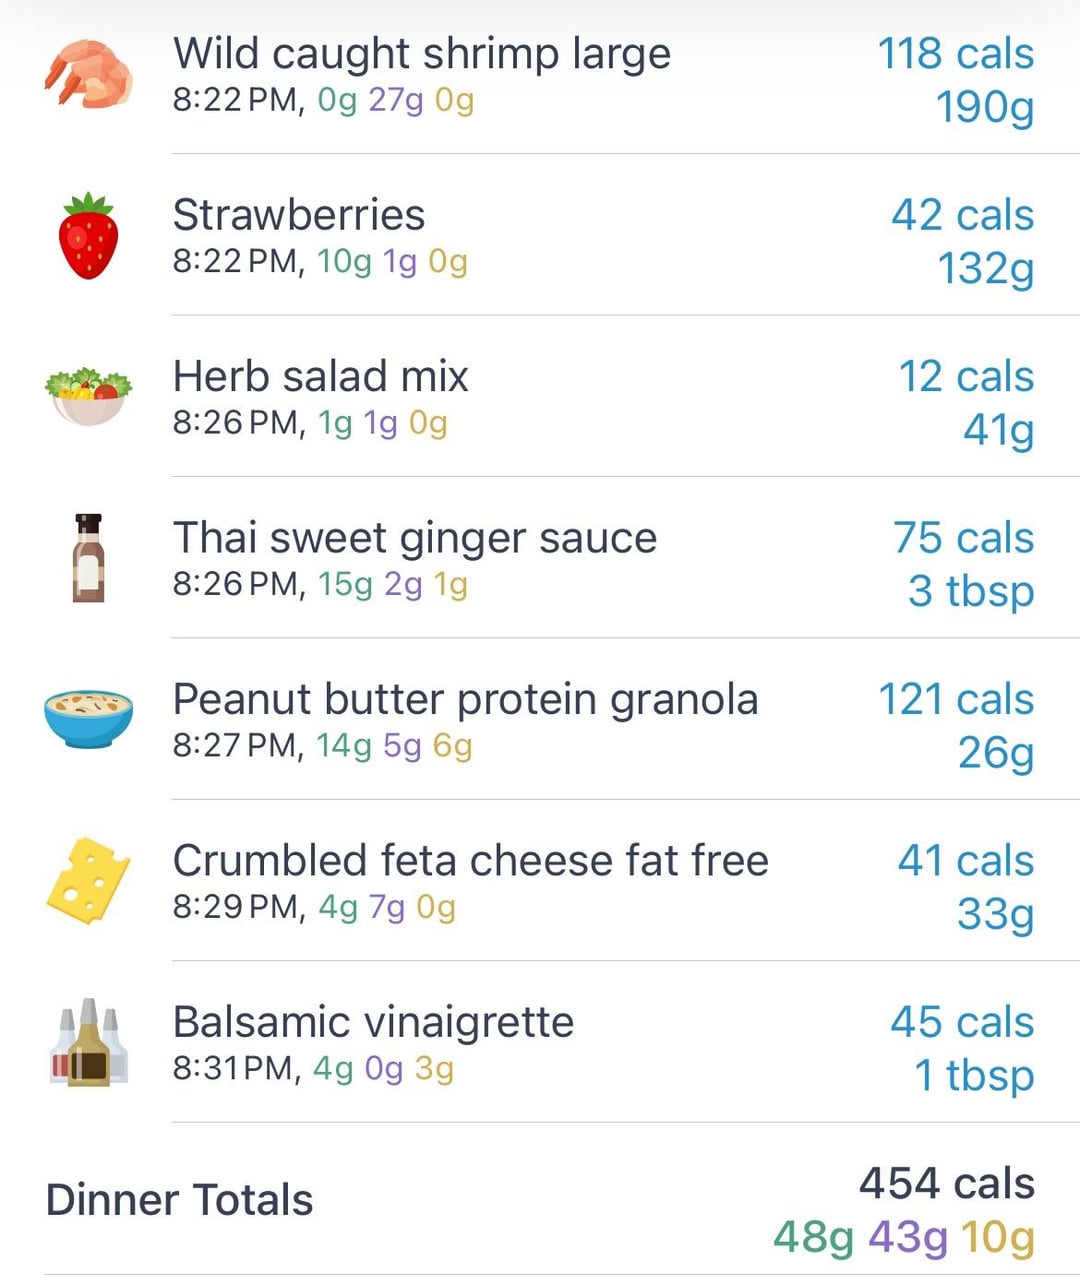
Task: Tap the salad bowl icon
Action: 89,397
